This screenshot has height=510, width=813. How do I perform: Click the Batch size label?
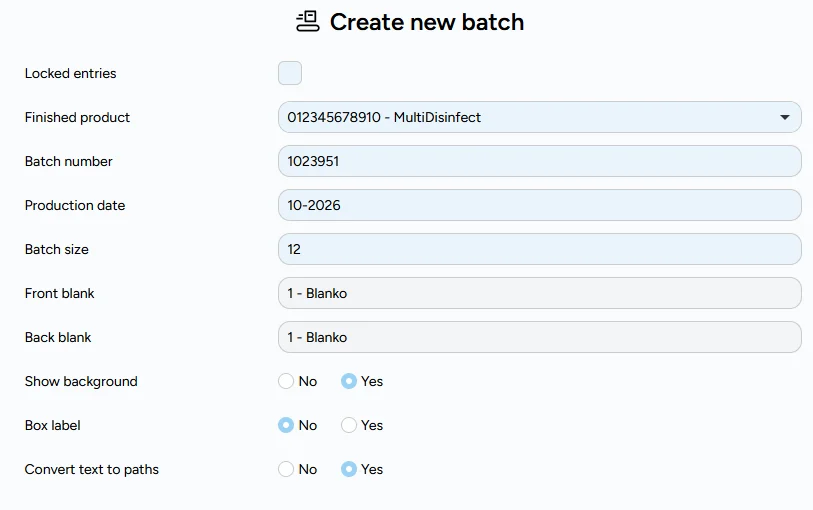coord(57,250)
